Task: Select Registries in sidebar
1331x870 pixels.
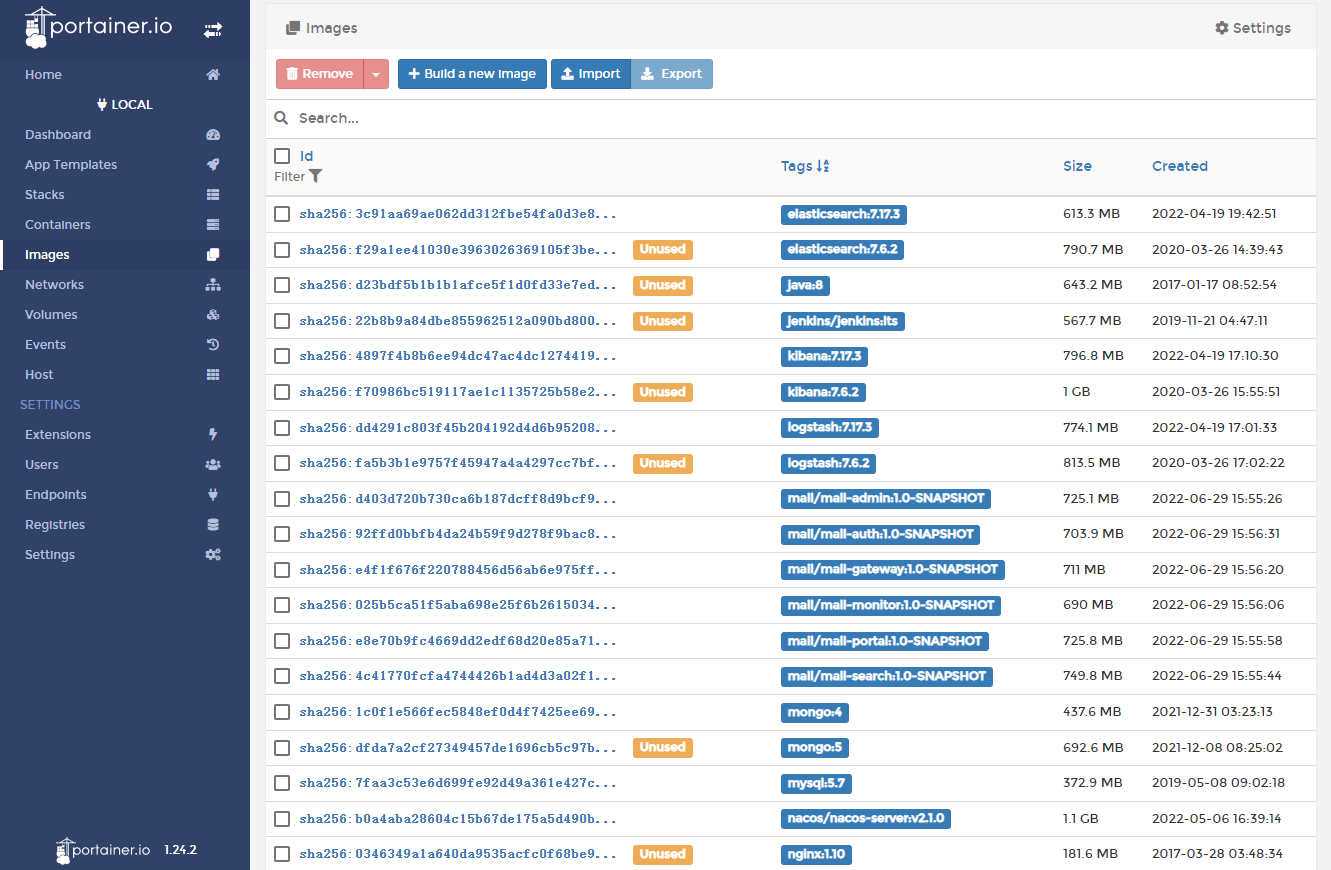Action: click(x=125, y=525)
